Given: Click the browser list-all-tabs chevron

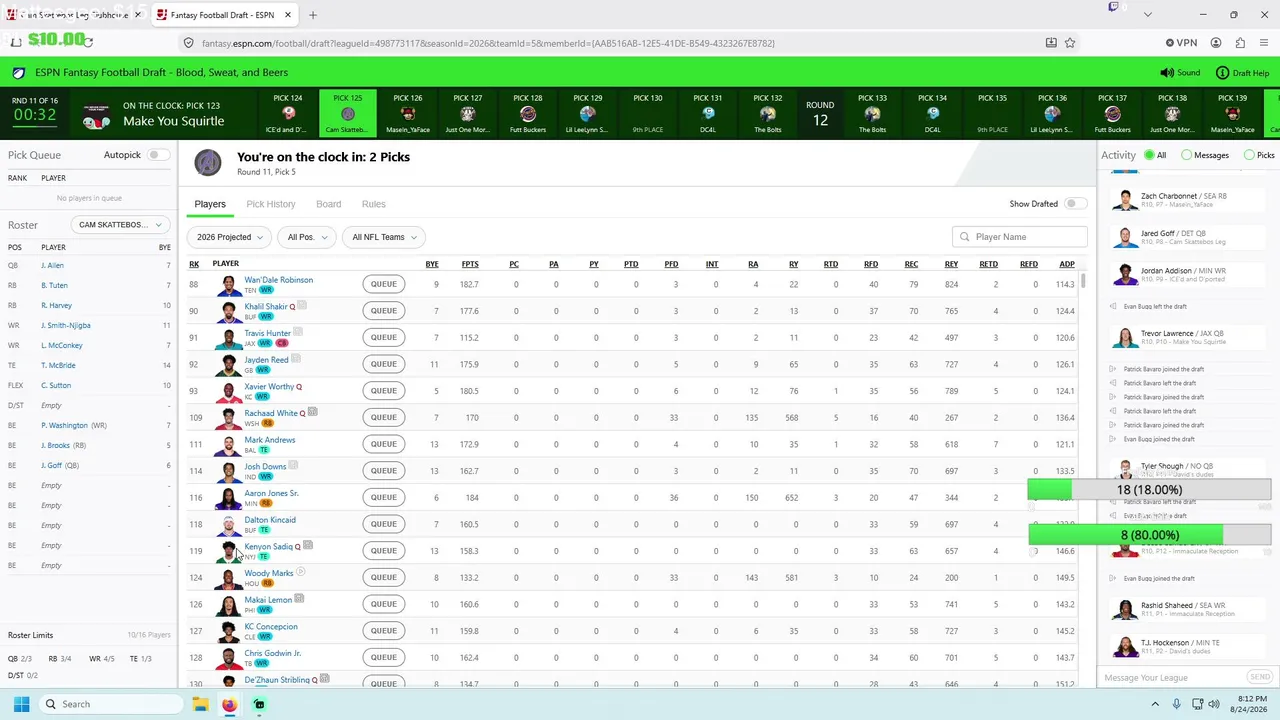Looking at the screenshot, I should (1147, 15).
